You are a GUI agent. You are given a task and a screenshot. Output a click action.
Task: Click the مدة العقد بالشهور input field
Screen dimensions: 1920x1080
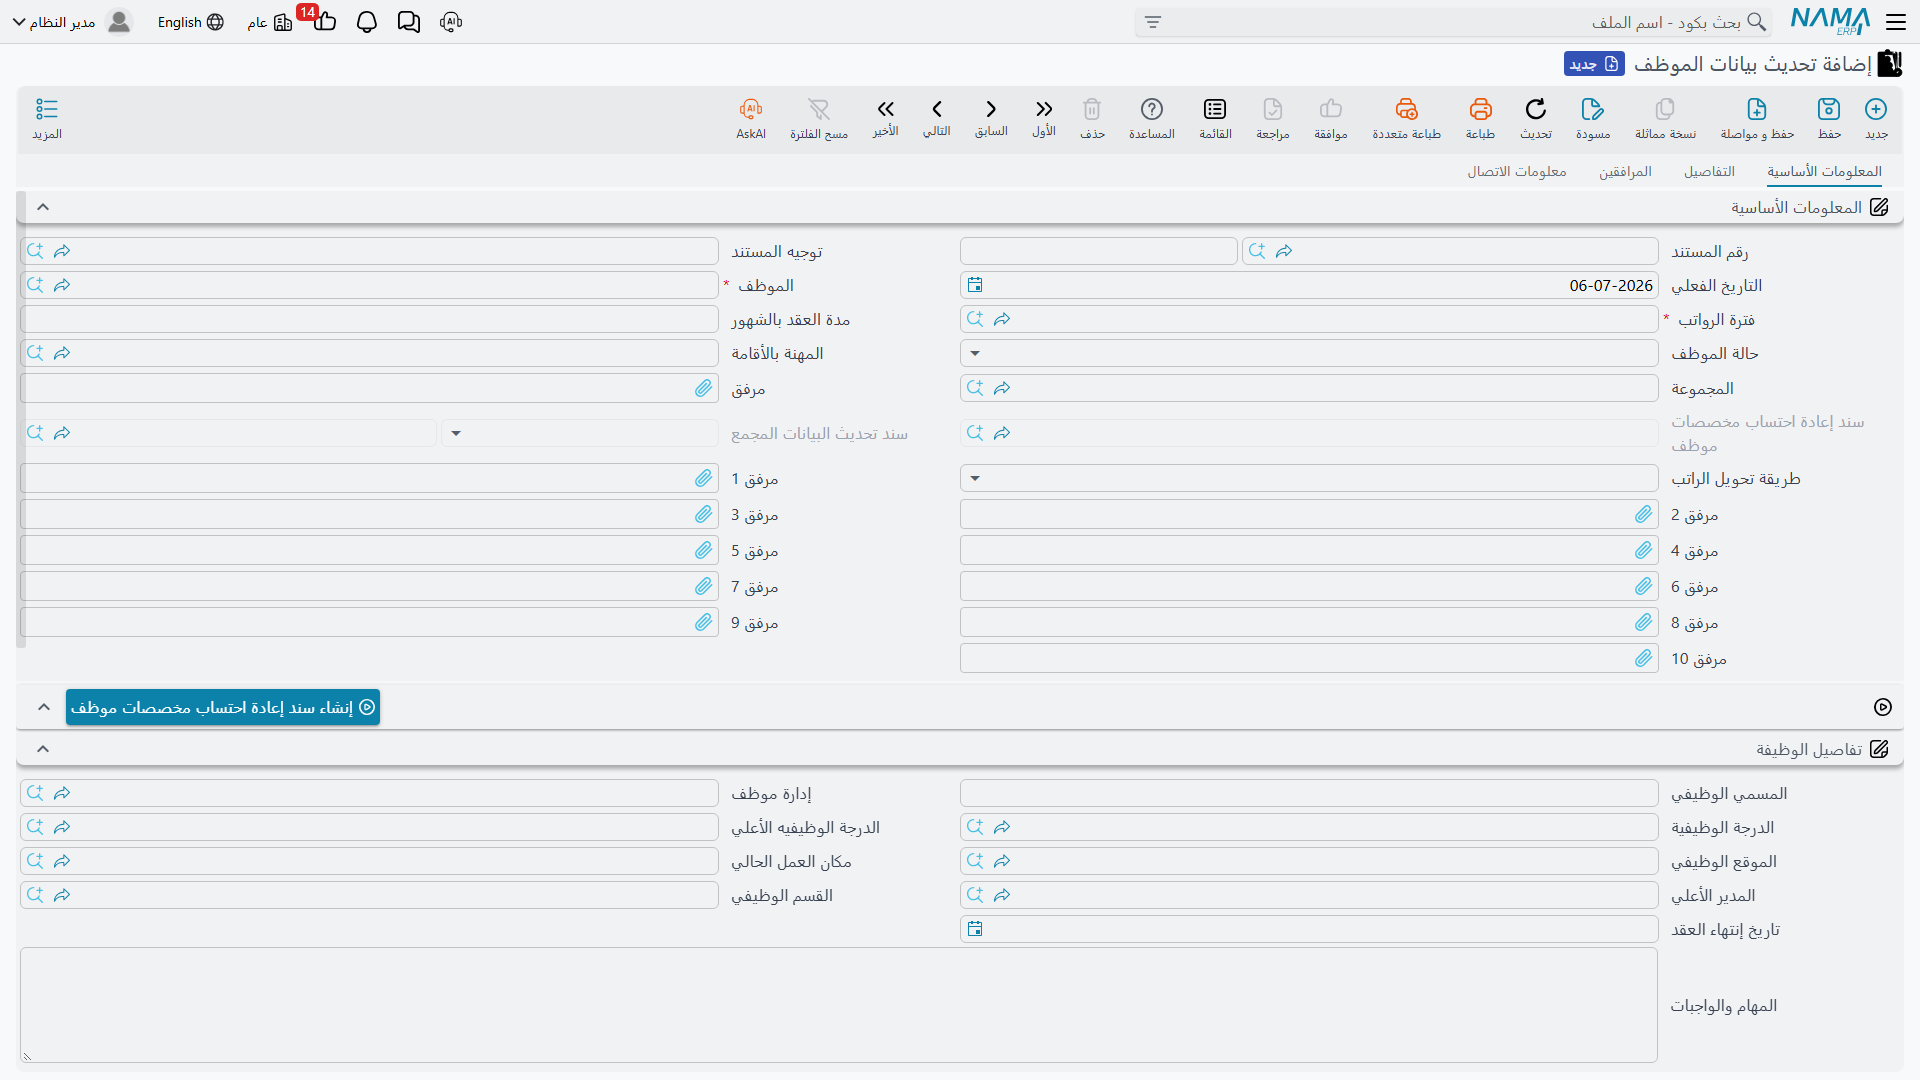(x=369, y=319)
